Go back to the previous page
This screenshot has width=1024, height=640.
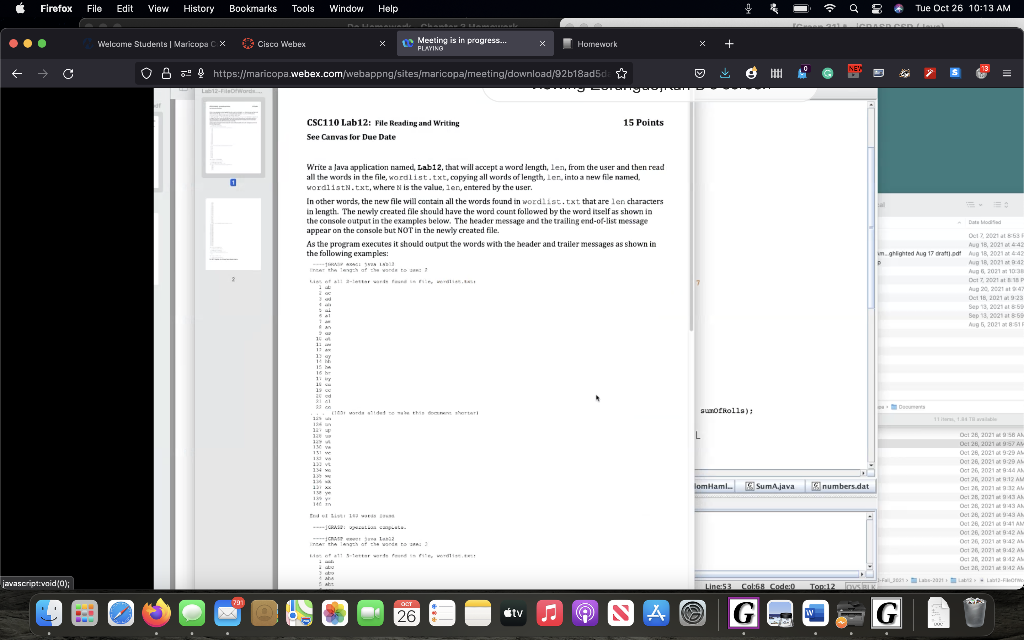click(17, 74)
